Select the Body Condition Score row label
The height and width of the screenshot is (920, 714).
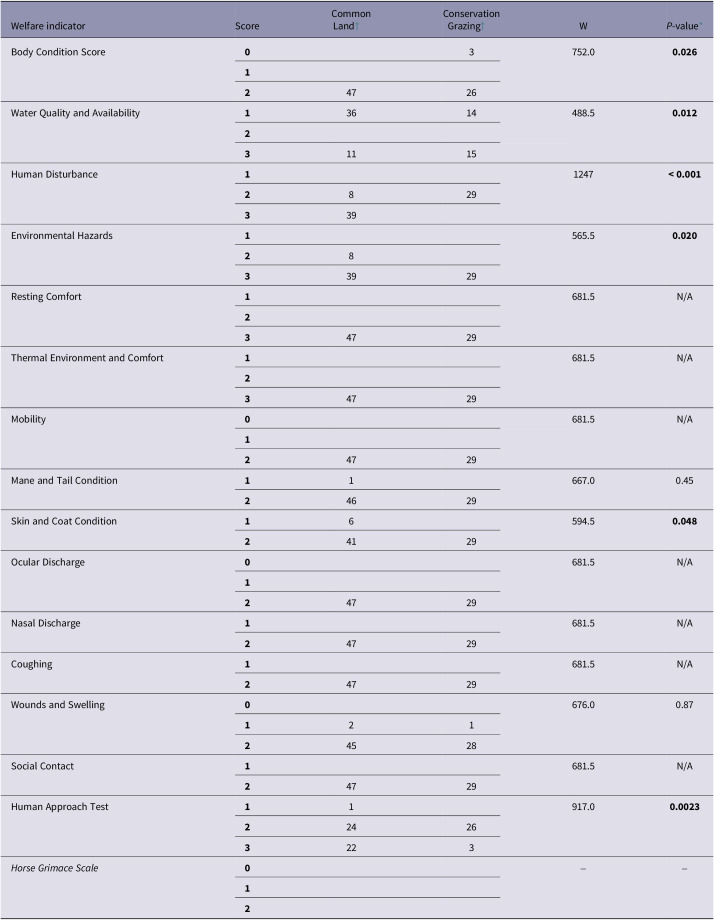pyautogui.click(x=58, y=52)
